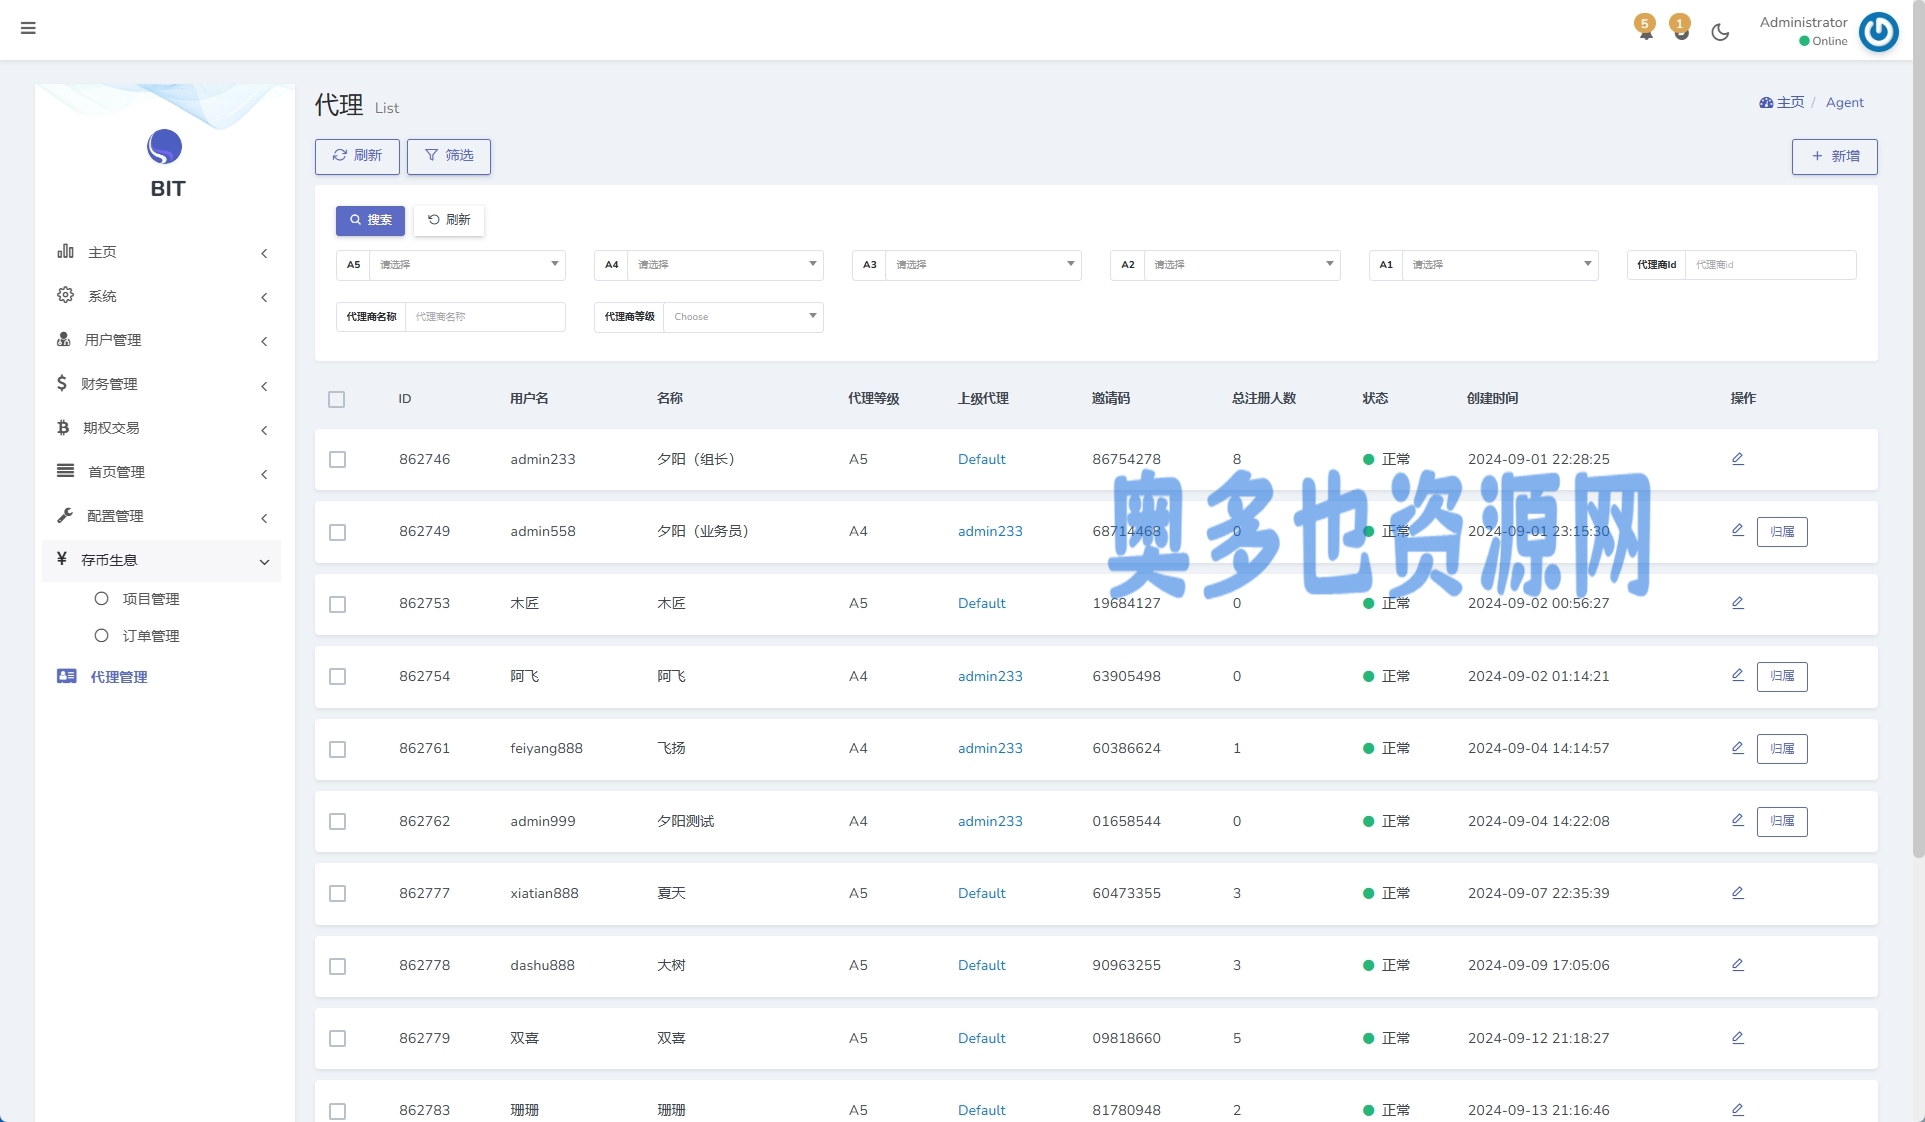Click the hamburger menu icon
The height and width of the screenshot is (1122, 1925).
coord(28,28)
